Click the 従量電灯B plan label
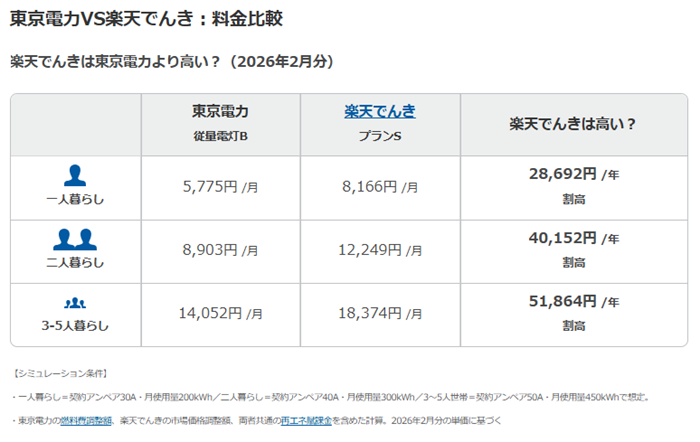Screen dimensions: 700x442 221,136
